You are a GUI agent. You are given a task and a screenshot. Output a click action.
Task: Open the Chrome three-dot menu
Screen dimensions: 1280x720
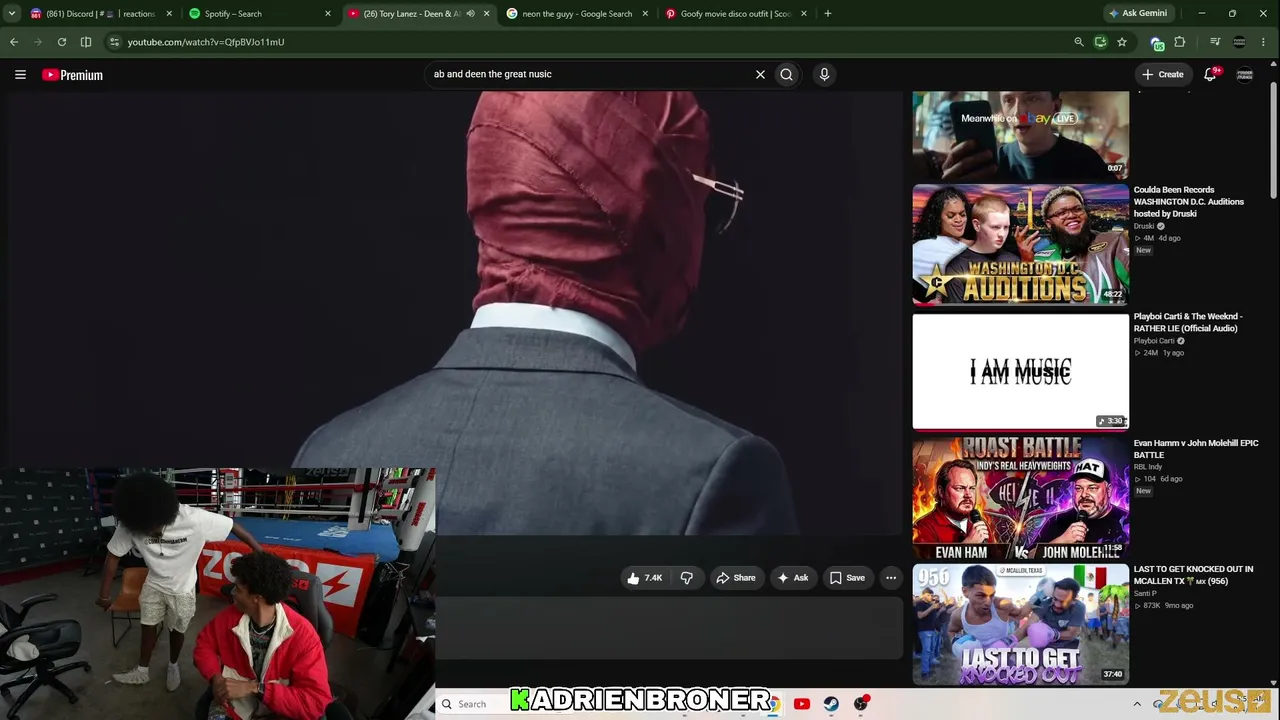pyautogui.click(x=1264, y=42)
